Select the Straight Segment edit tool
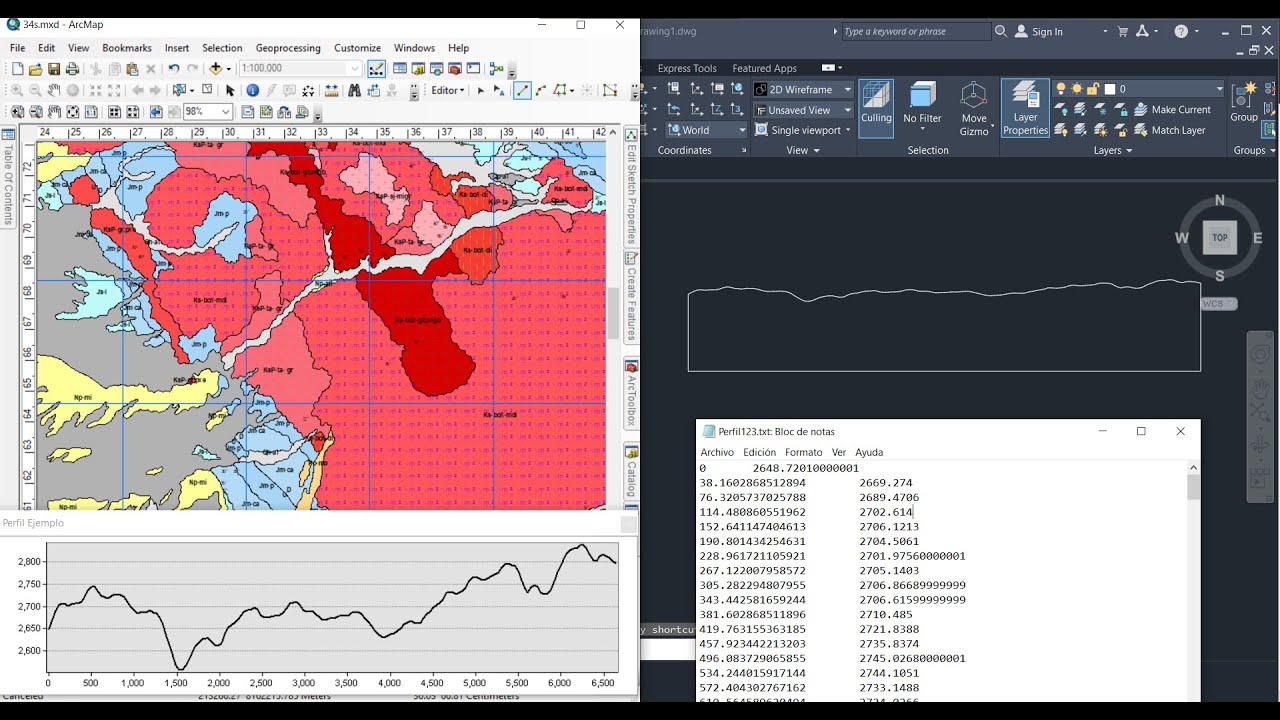The height and width of the screenshot is (720, 1280). [522, 90]
